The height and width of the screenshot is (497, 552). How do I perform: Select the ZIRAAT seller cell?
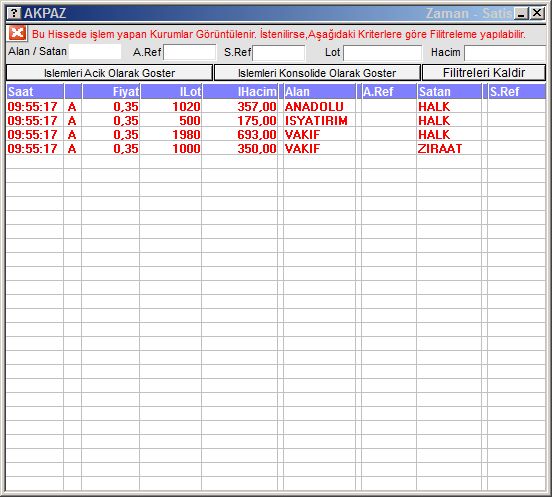[x=449, y=149]
